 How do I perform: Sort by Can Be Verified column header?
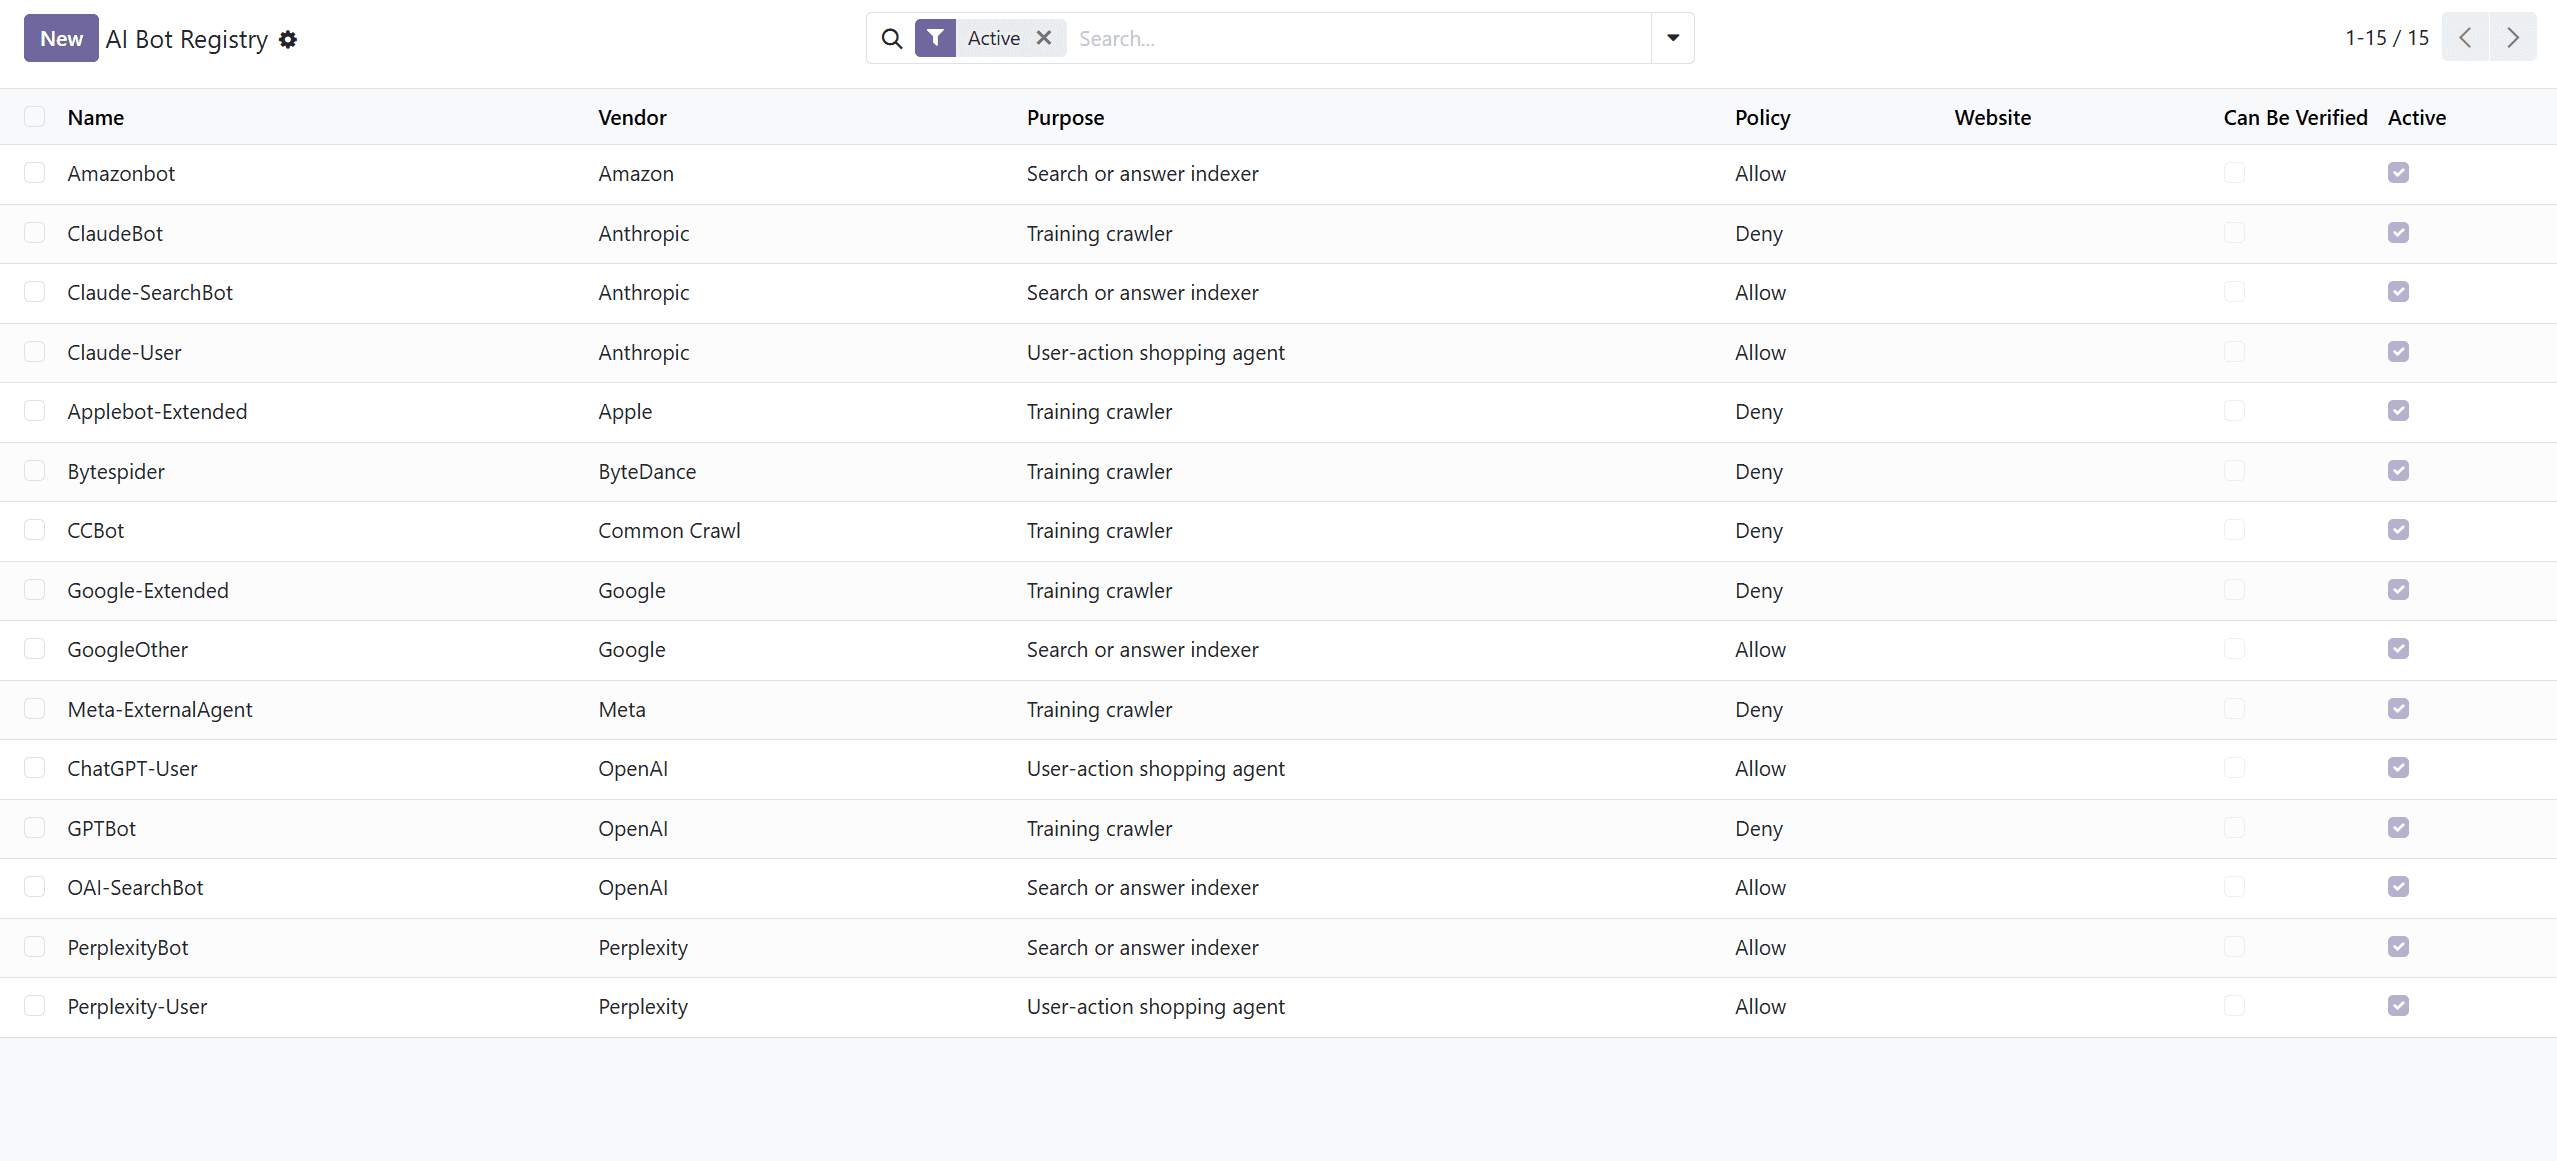point(2295,117)
